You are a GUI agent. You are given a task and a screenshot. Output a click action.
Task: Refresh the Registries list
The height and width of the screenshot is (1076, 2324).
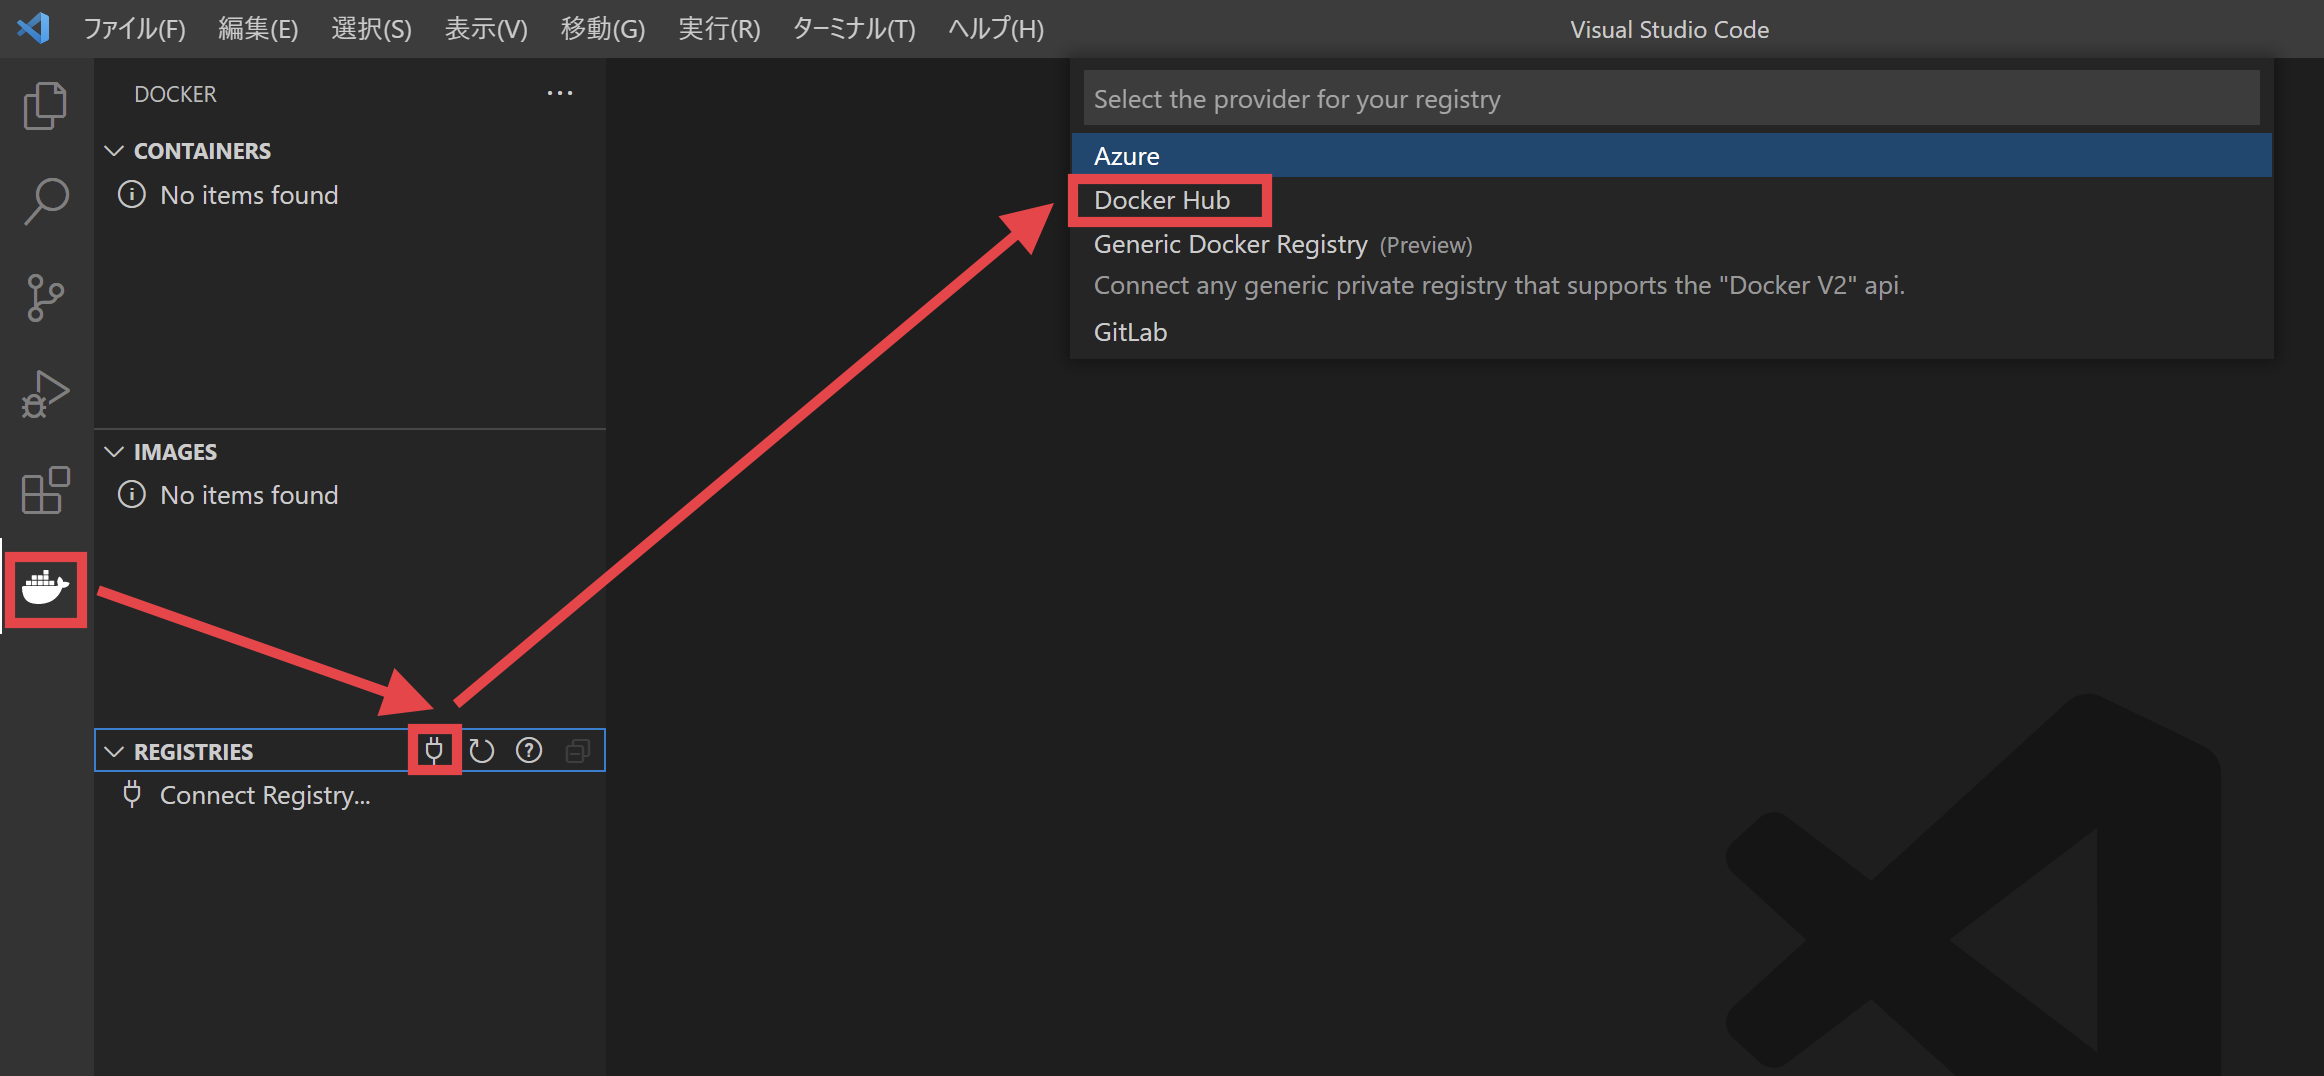click(481, 750)
